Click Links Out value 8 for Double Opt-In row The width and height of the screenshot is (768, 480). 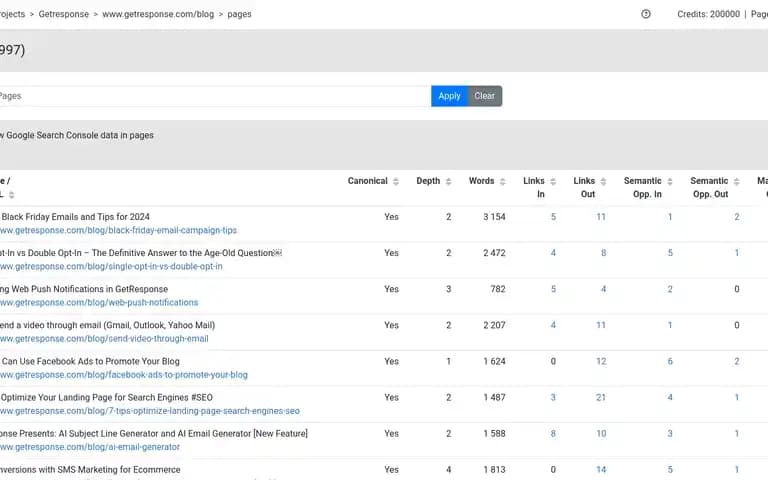[603, 253]
